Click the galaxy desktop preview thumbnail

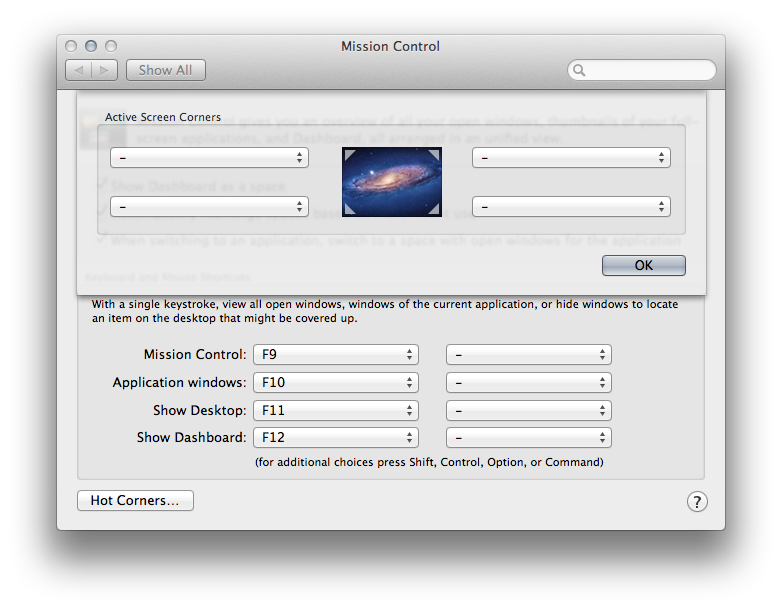[x=392, y=182]
